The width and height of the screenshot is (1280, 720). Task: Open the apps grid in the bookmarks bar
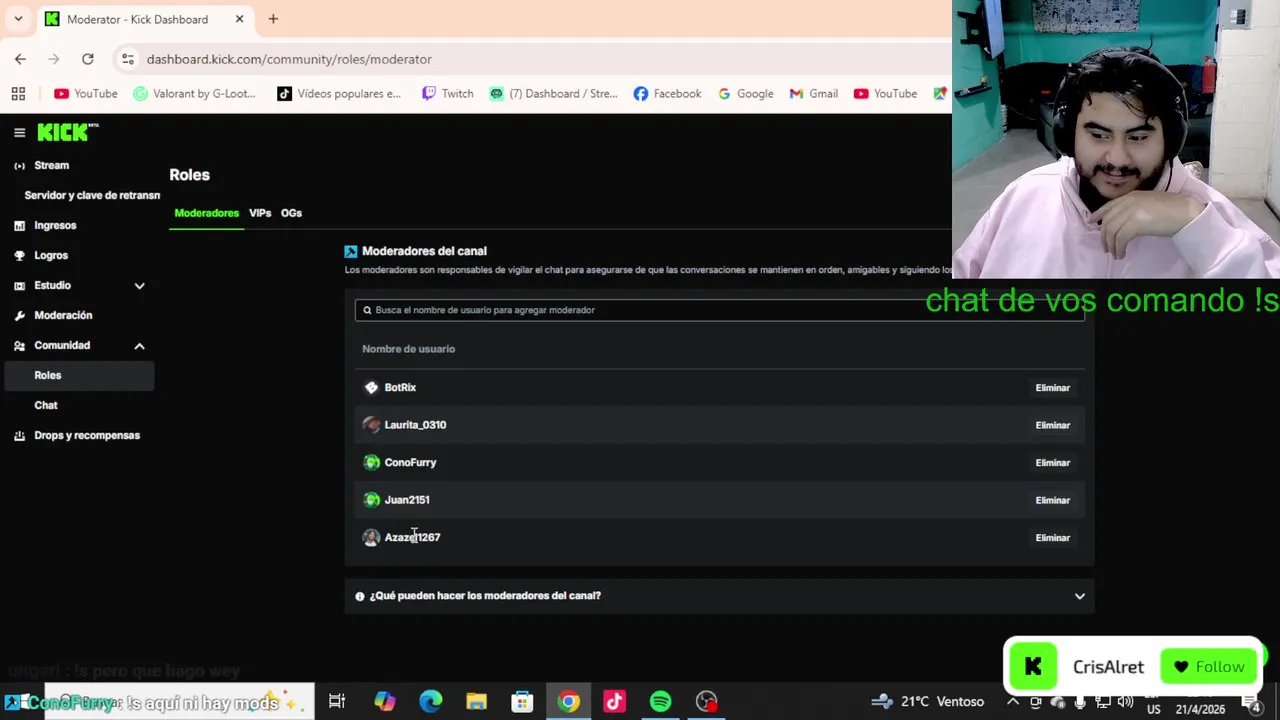18,93
